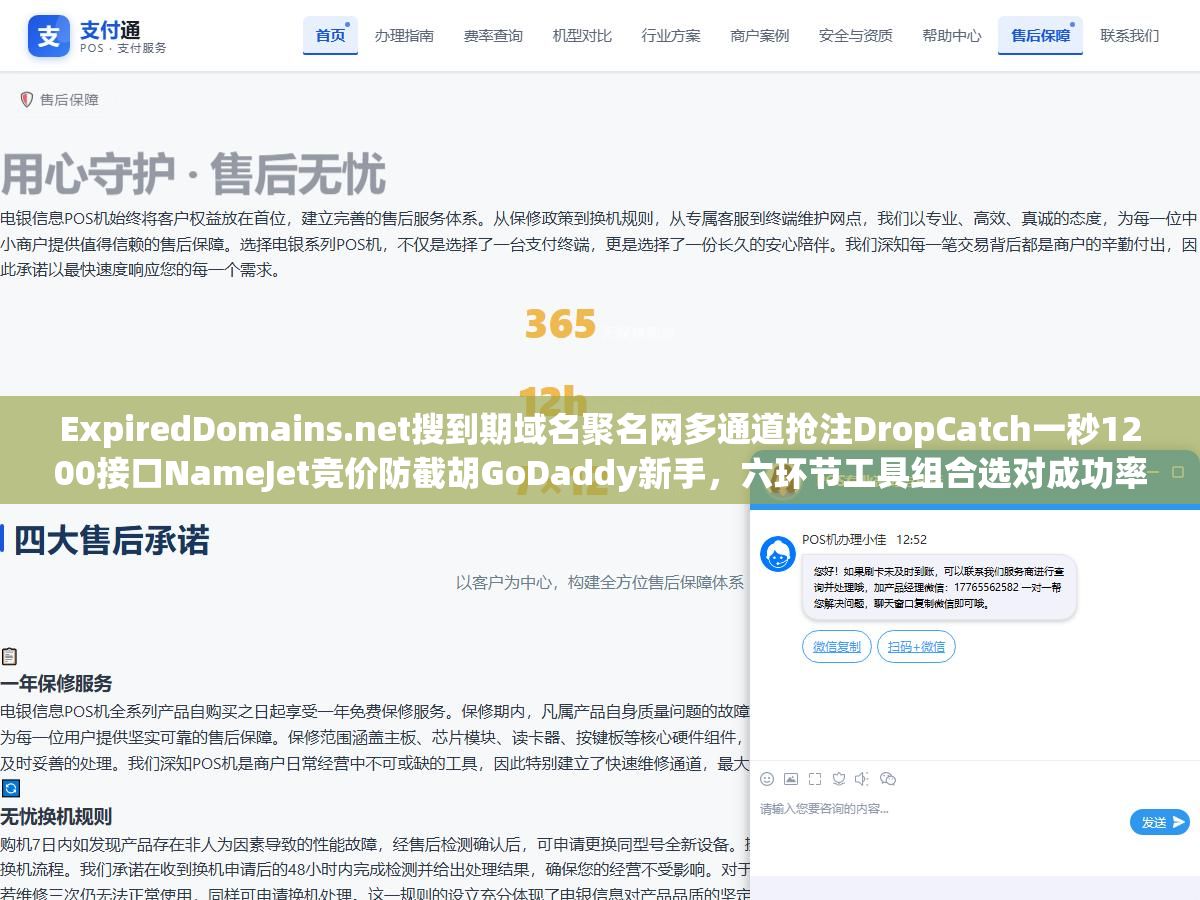Open 安全与资质 navigation item
The width and height of the screenshot is (1200, 900).
click(856, 35)
